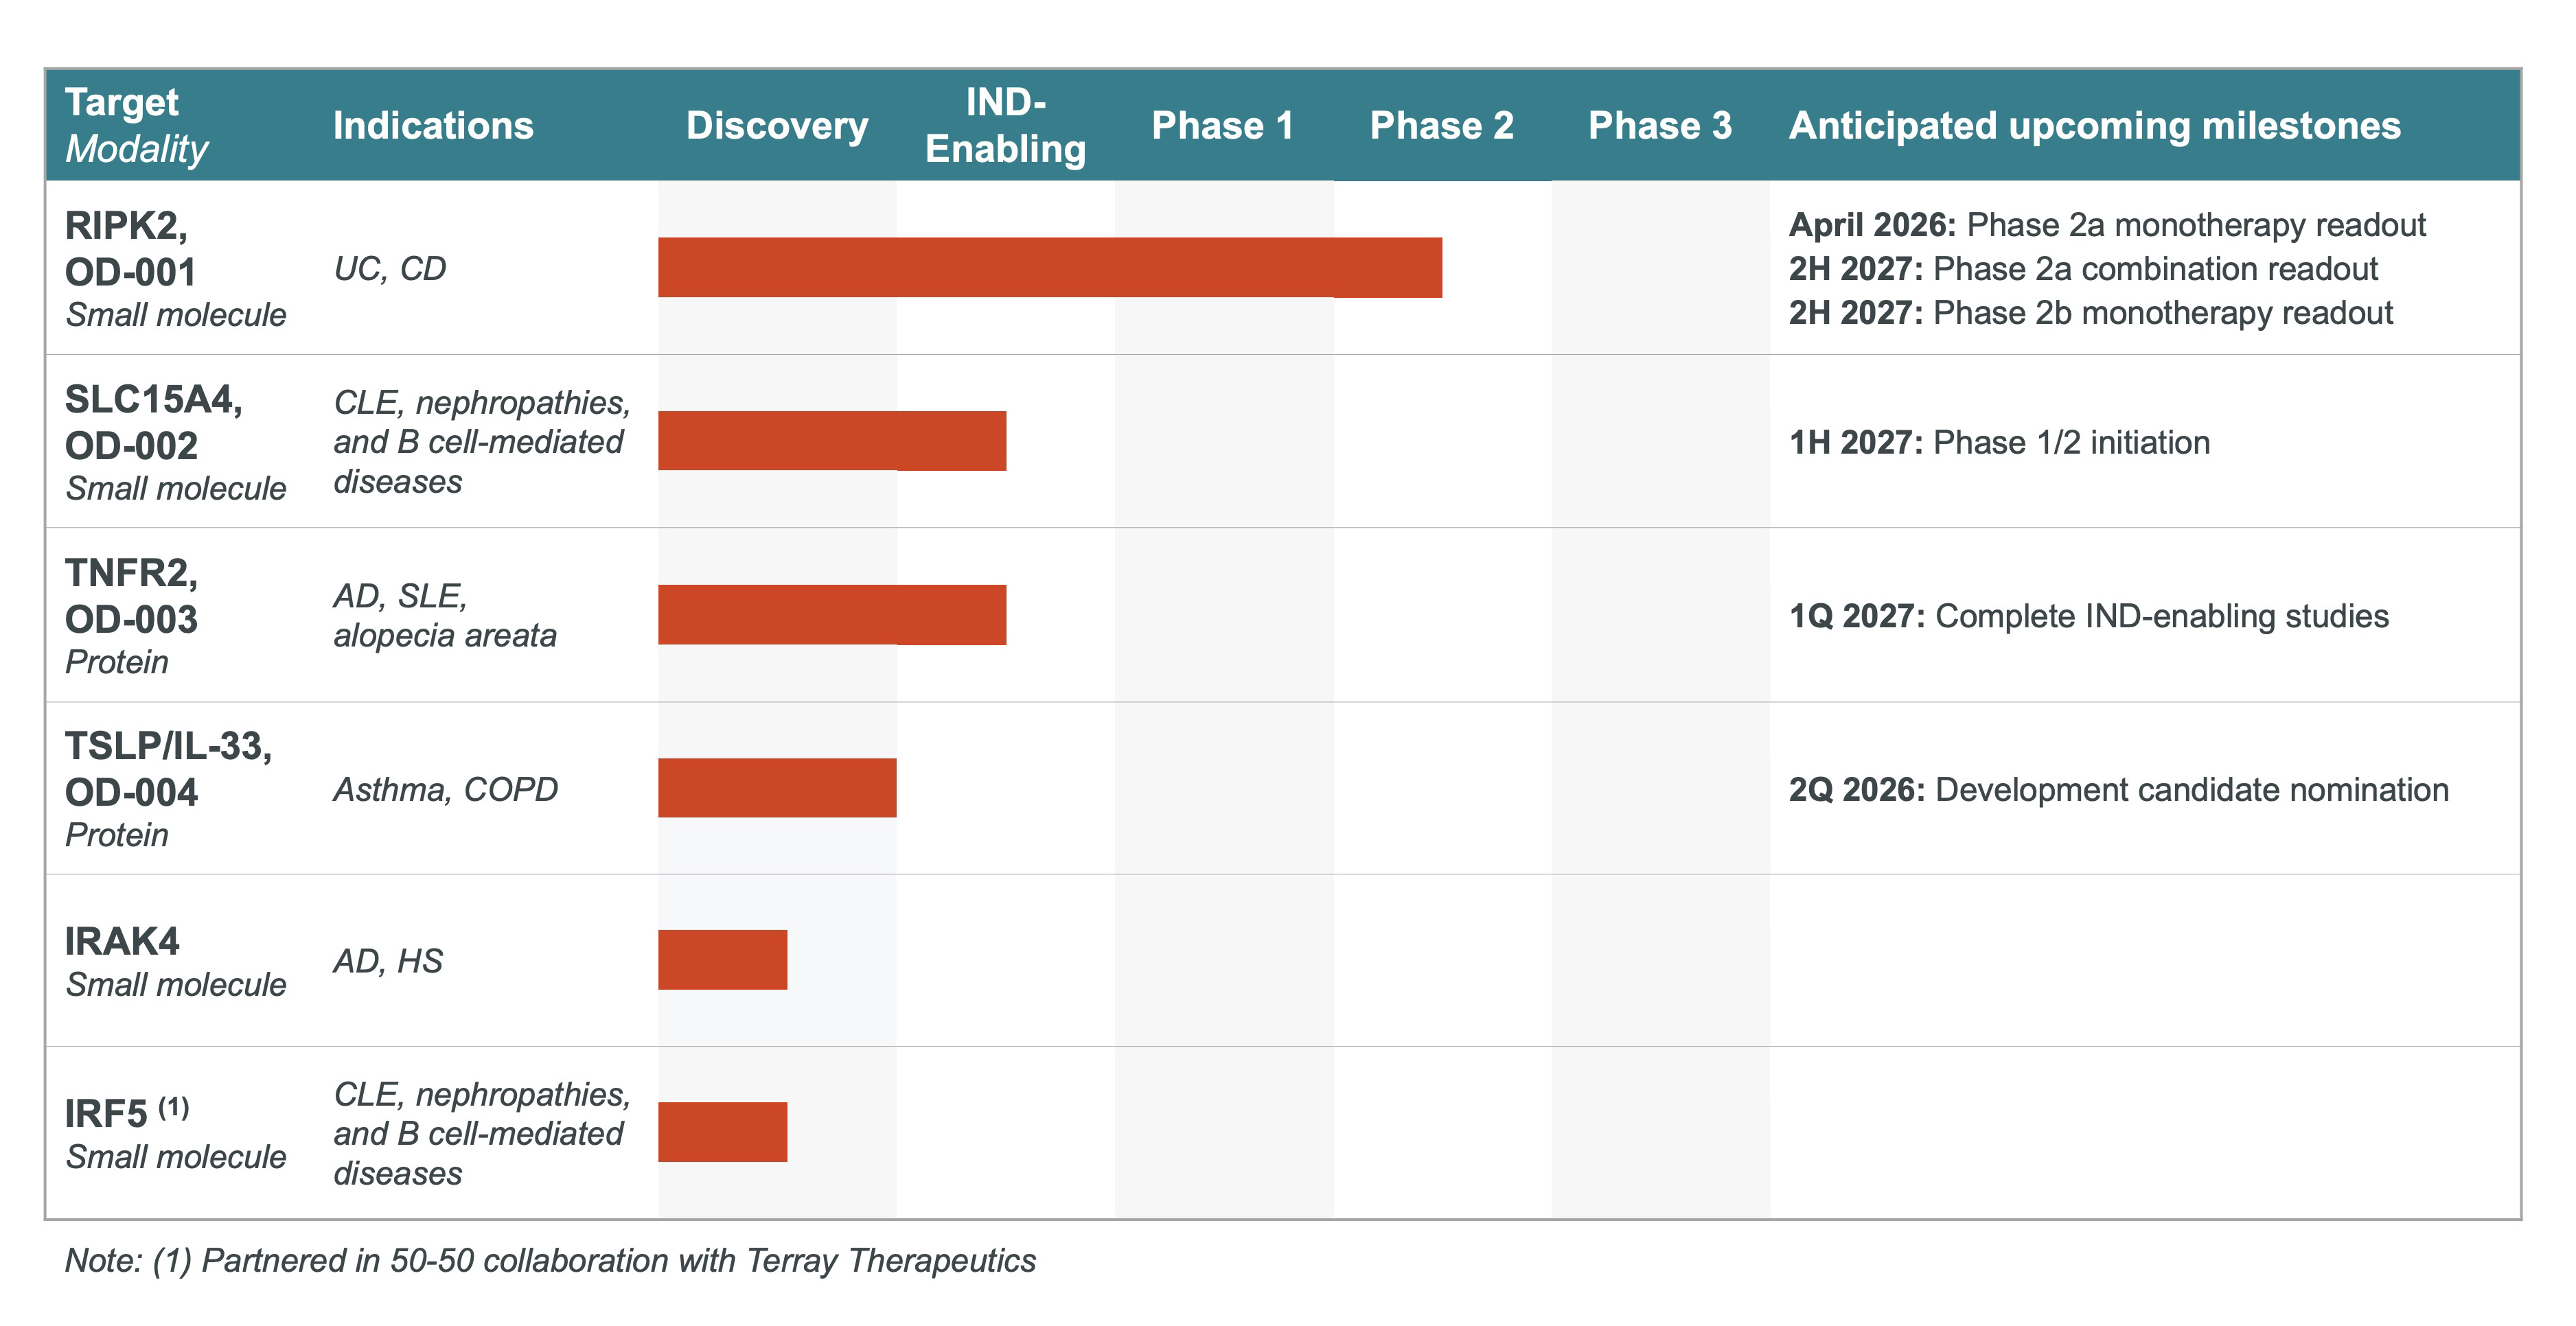This screenshot has height=1326, width=2576.
Task: Click the Phase 1 column header
Action: (x=1223, y=125)
